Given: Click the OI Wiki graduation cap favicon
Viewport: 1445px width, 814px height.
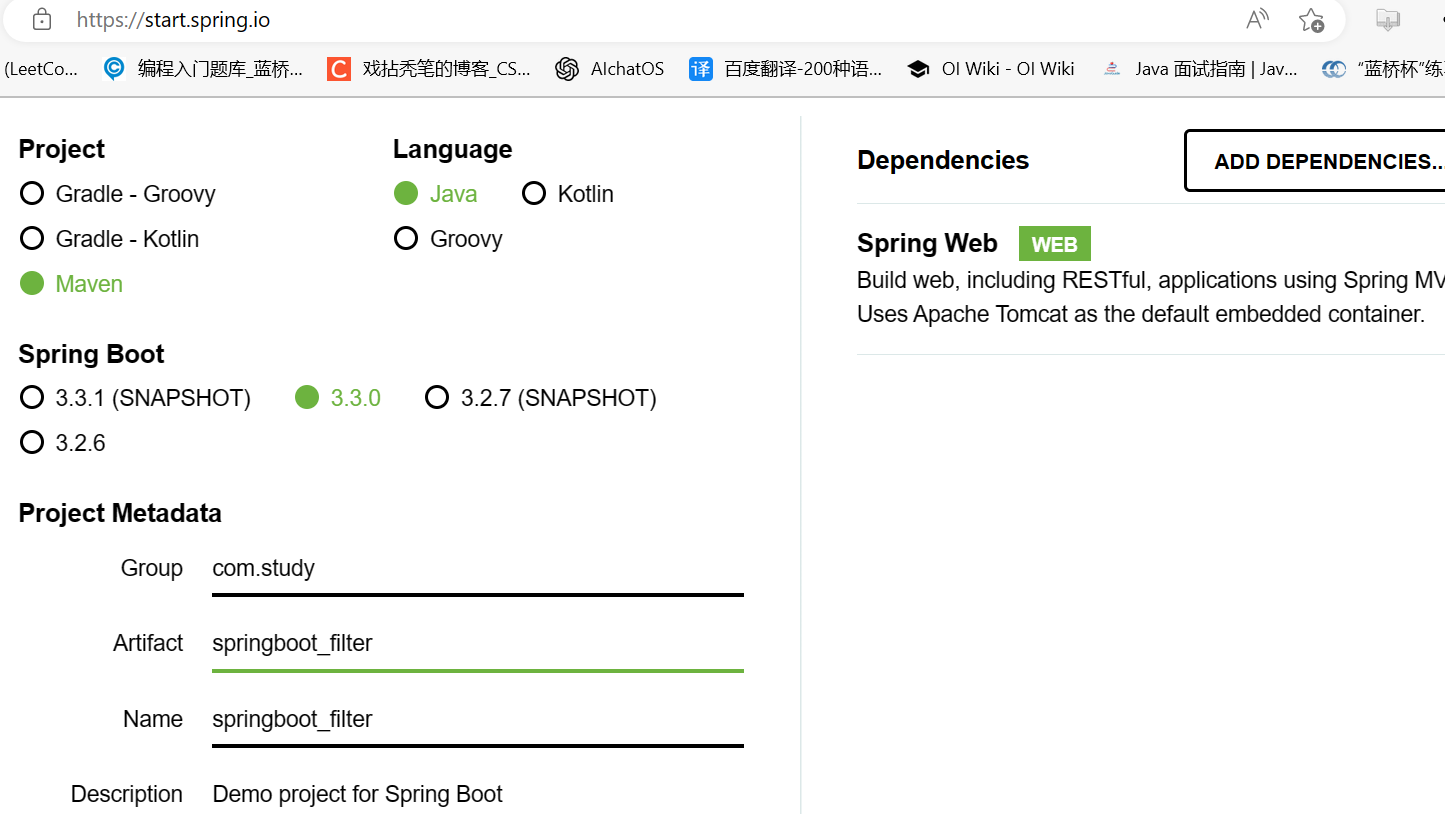Looking at the screenshot, I should point(918,68).
